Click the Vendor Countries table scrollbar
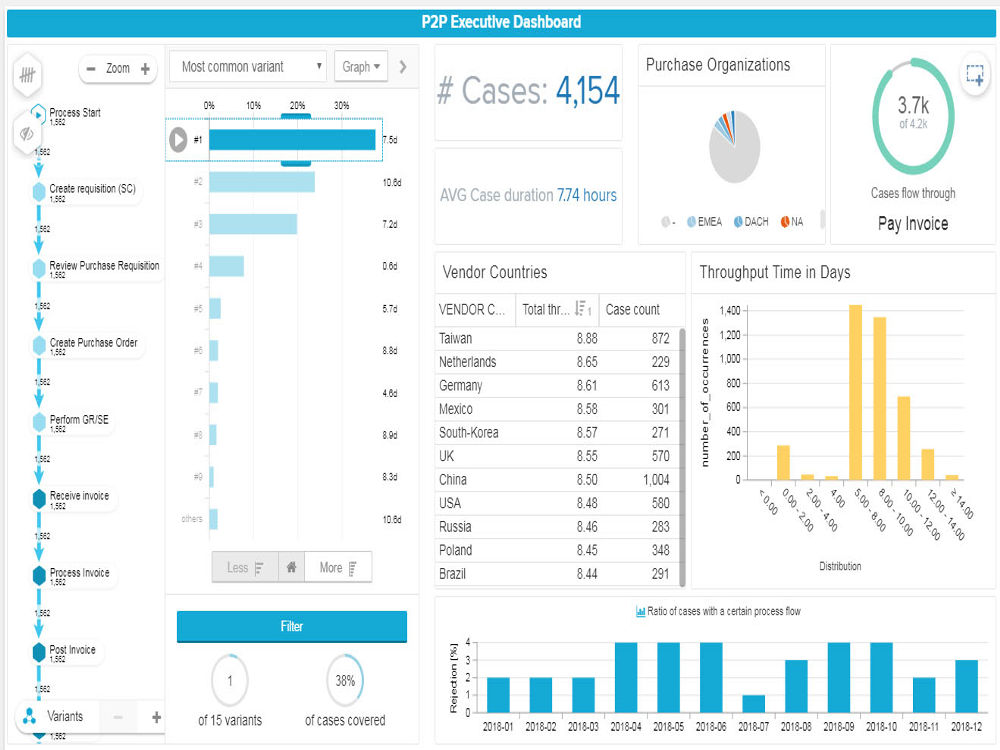 (682, 457)
